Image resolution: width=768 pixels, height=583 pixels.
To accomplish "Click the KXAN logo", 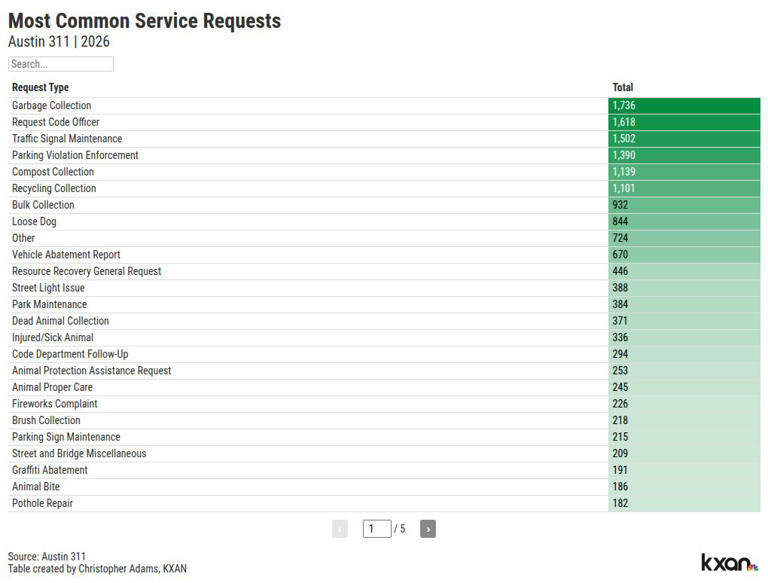I will [729, 562].
